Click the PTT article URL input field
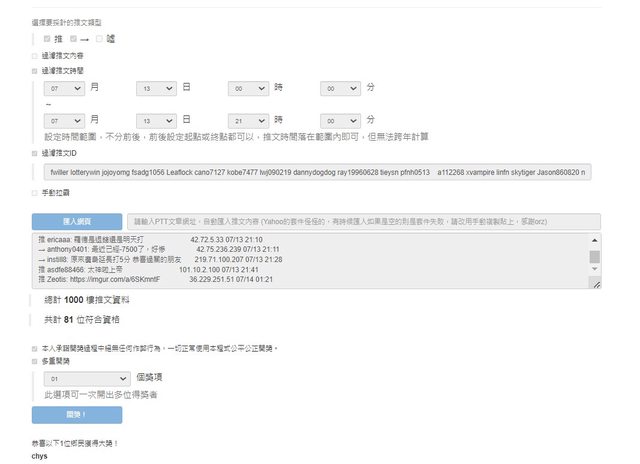Image resolution: width=640 pixels, height=464 pixels. (x=363, y=221)
